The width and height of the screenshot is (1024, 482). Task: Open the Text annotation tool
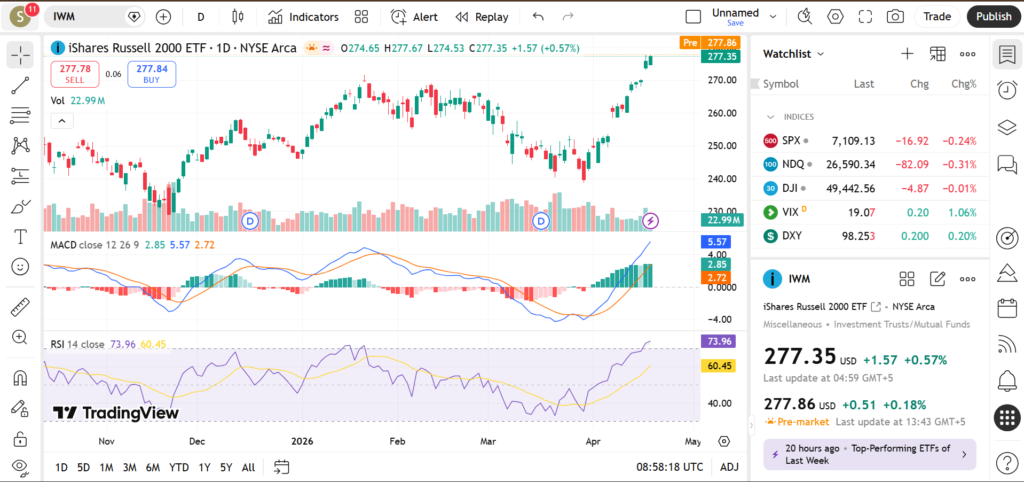click(20, 237)
